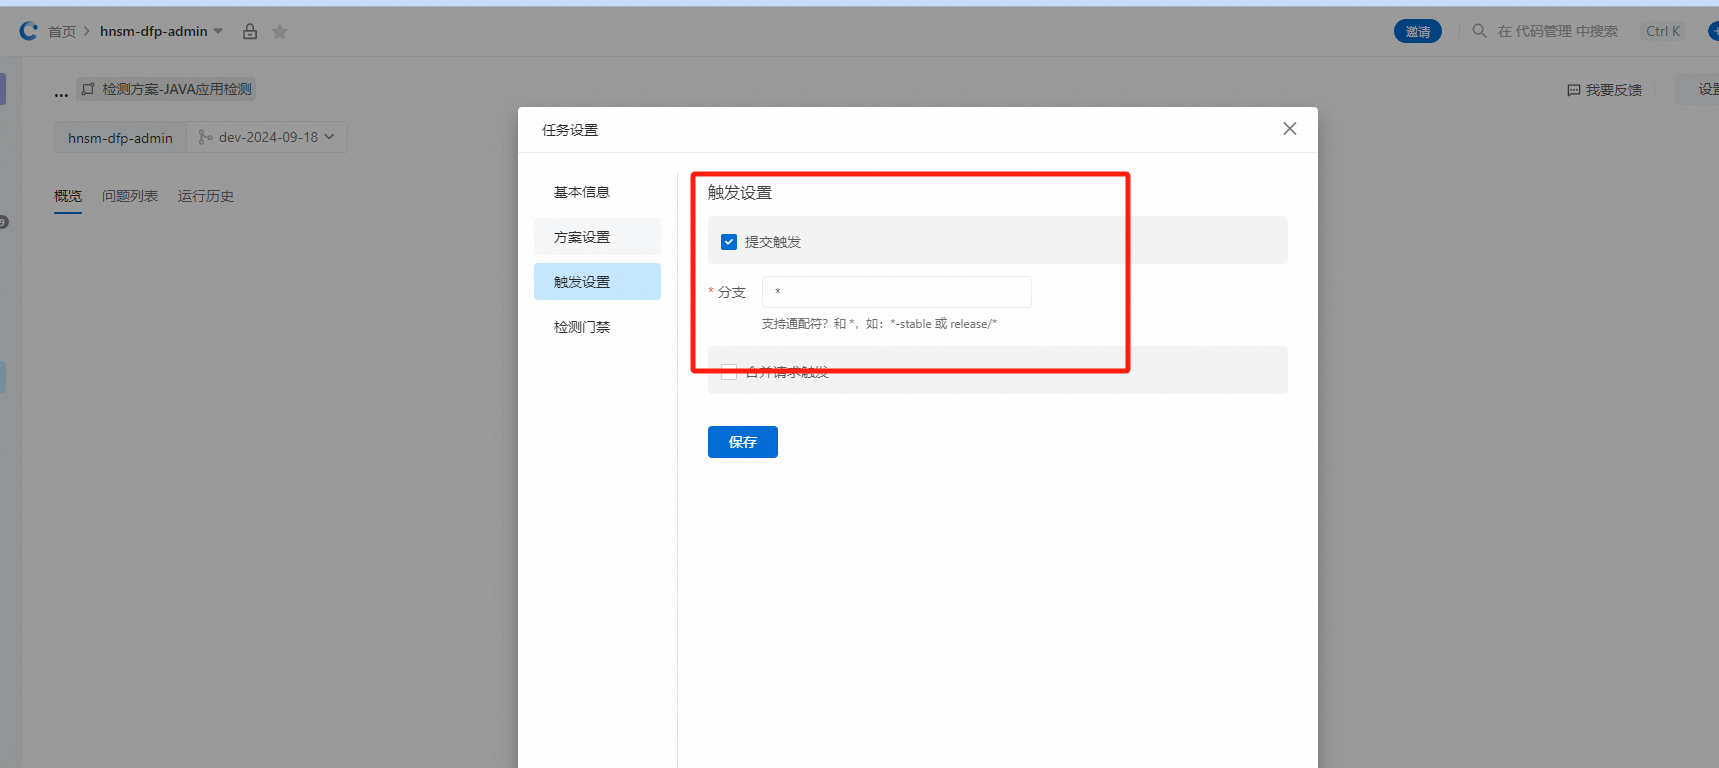Click the 保存 save button
This screenshot has width=1719, height=768.
pos(743,442)
